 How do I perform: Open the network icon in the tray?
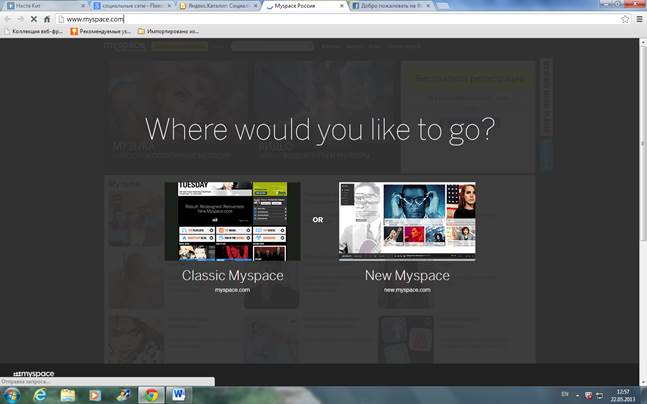pos(600,395)
